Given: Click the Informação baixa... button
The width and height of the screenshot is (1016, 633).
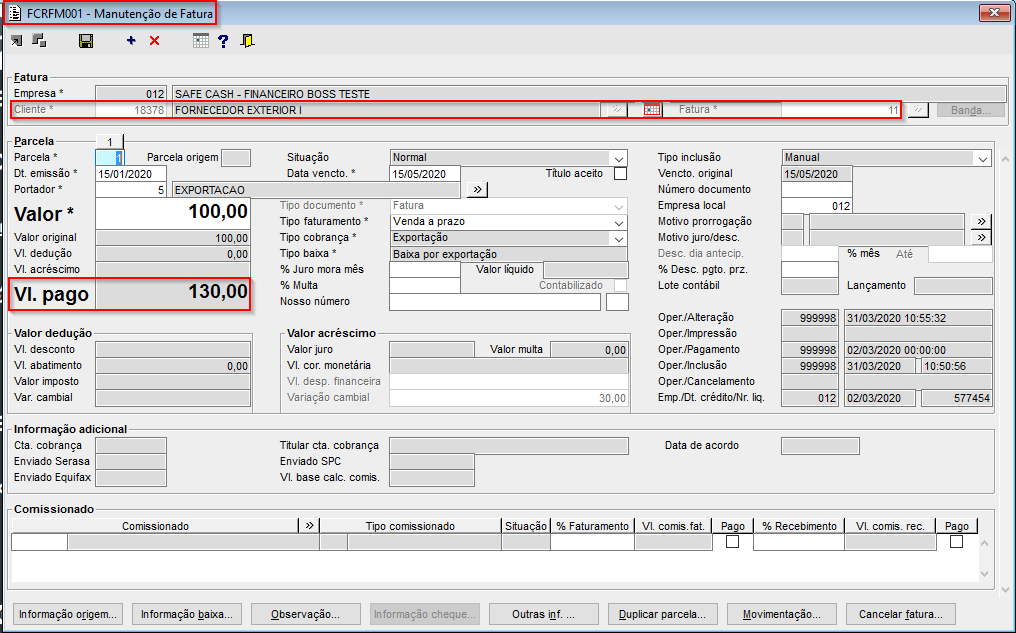Looking at the screenshot, I should coord(187,614).
